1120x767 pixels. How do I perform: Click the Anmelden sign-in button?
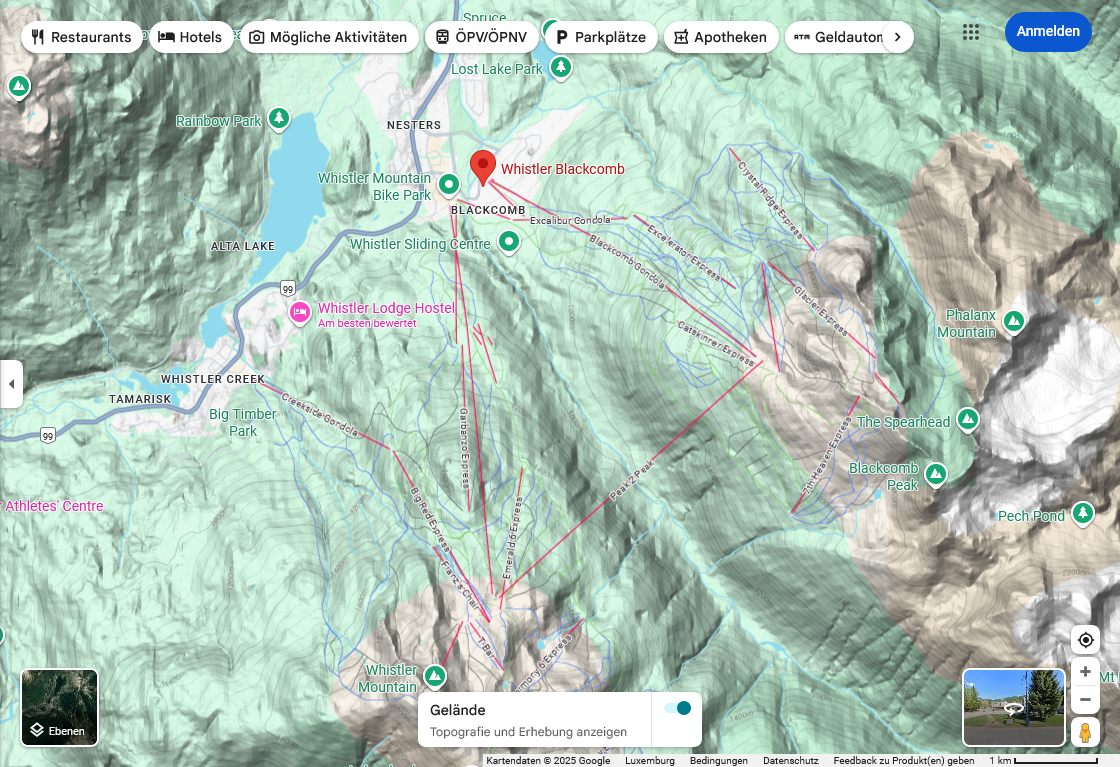coord(1048,31)
